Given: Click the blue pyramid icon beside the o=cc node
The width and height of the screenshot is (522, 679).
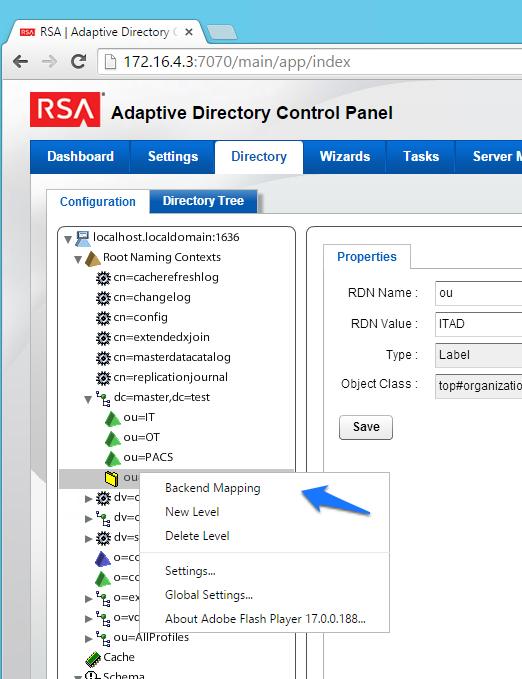Looking at the screenshot, I should 103,559.
